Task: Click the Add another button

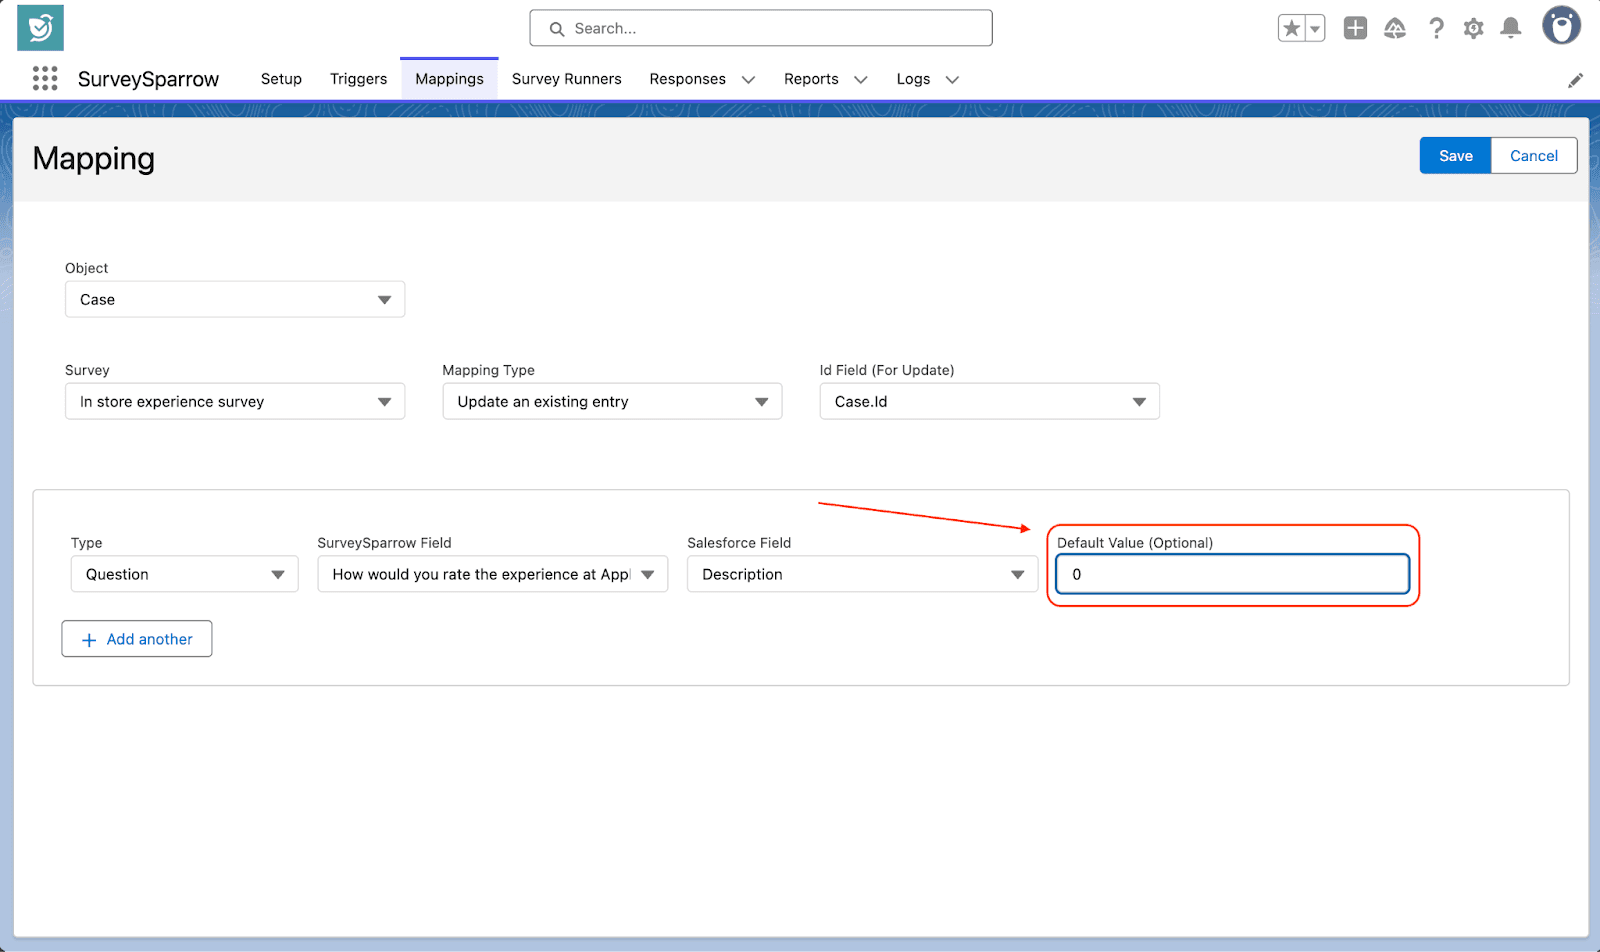Action: pos(137,639)
